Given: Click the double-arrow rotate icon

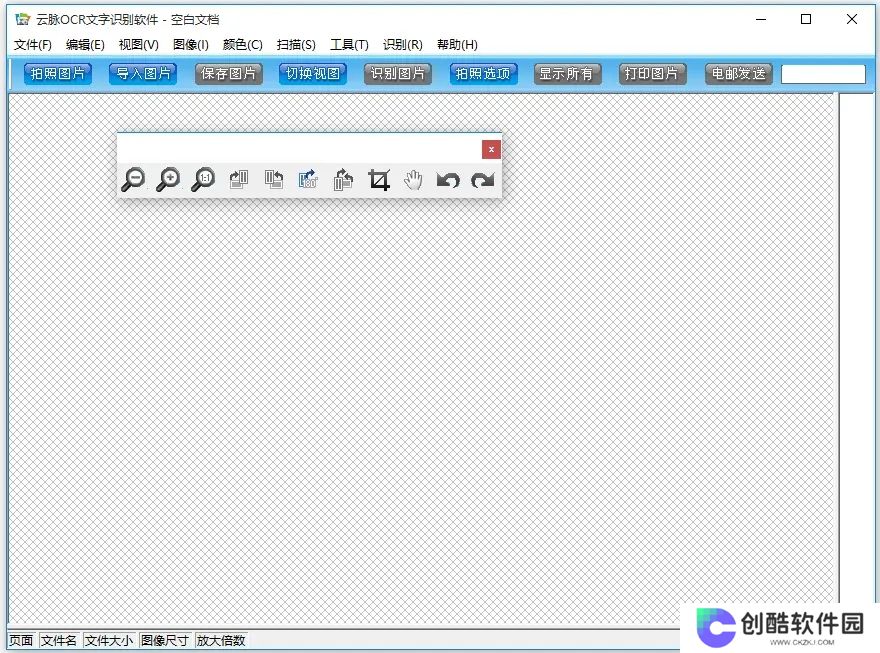Looking at the screenshot, I should point(343,180).
